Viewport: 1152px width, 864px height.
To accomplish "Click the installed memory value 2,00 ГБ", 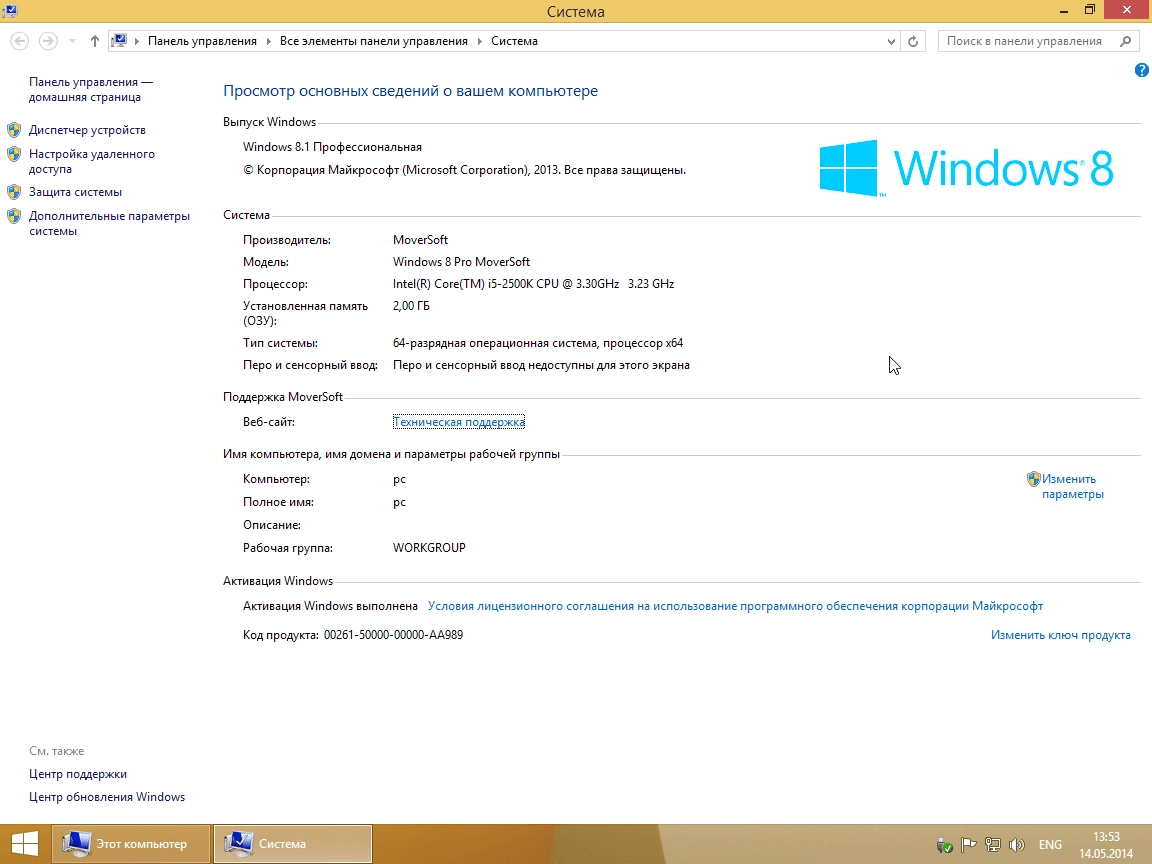I will pyautogui.click(x=411, y=306).
